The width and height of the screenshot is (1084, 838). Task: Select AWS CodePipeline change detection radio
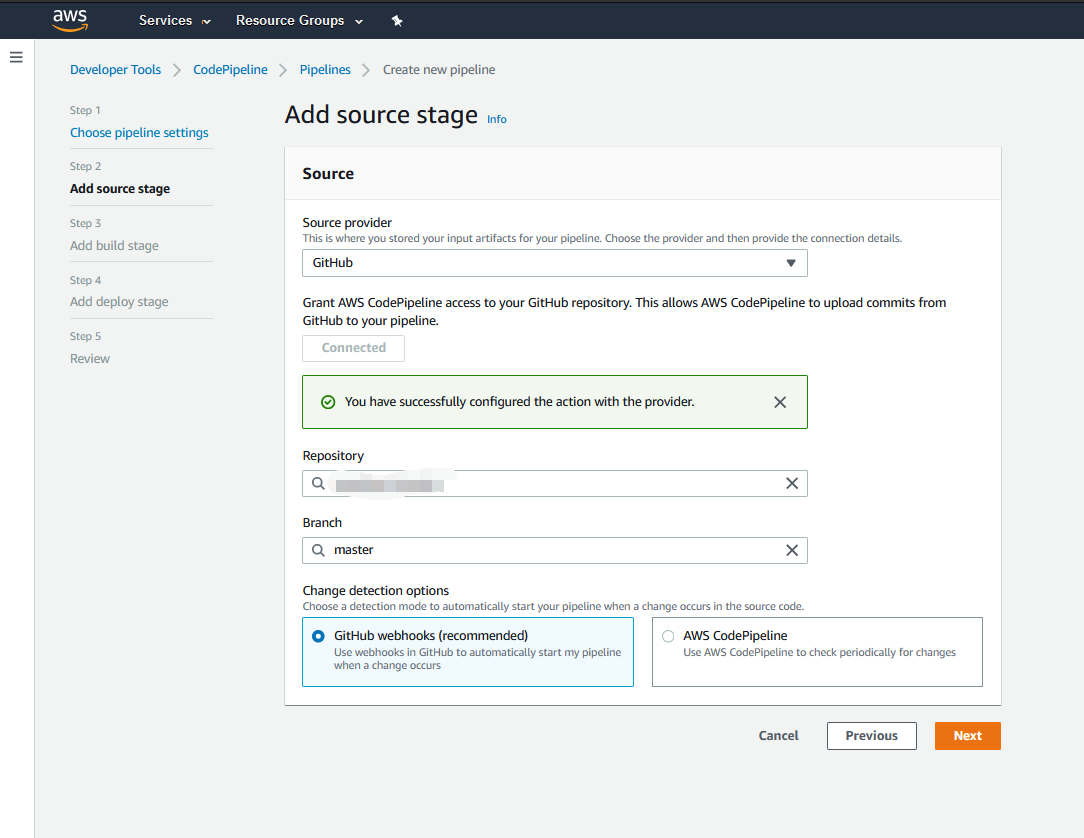(x=668, y=636)
